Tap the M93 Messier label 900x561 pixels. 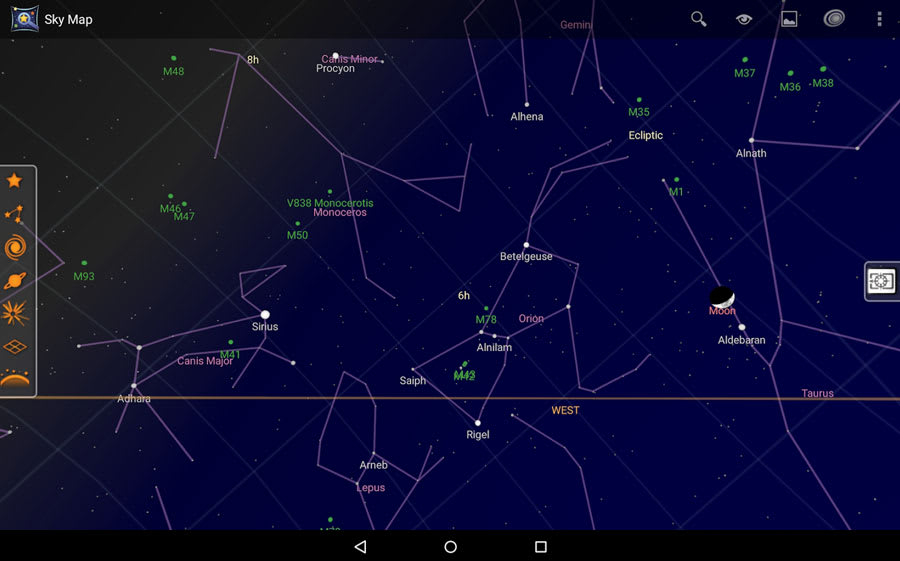(84, 276)
